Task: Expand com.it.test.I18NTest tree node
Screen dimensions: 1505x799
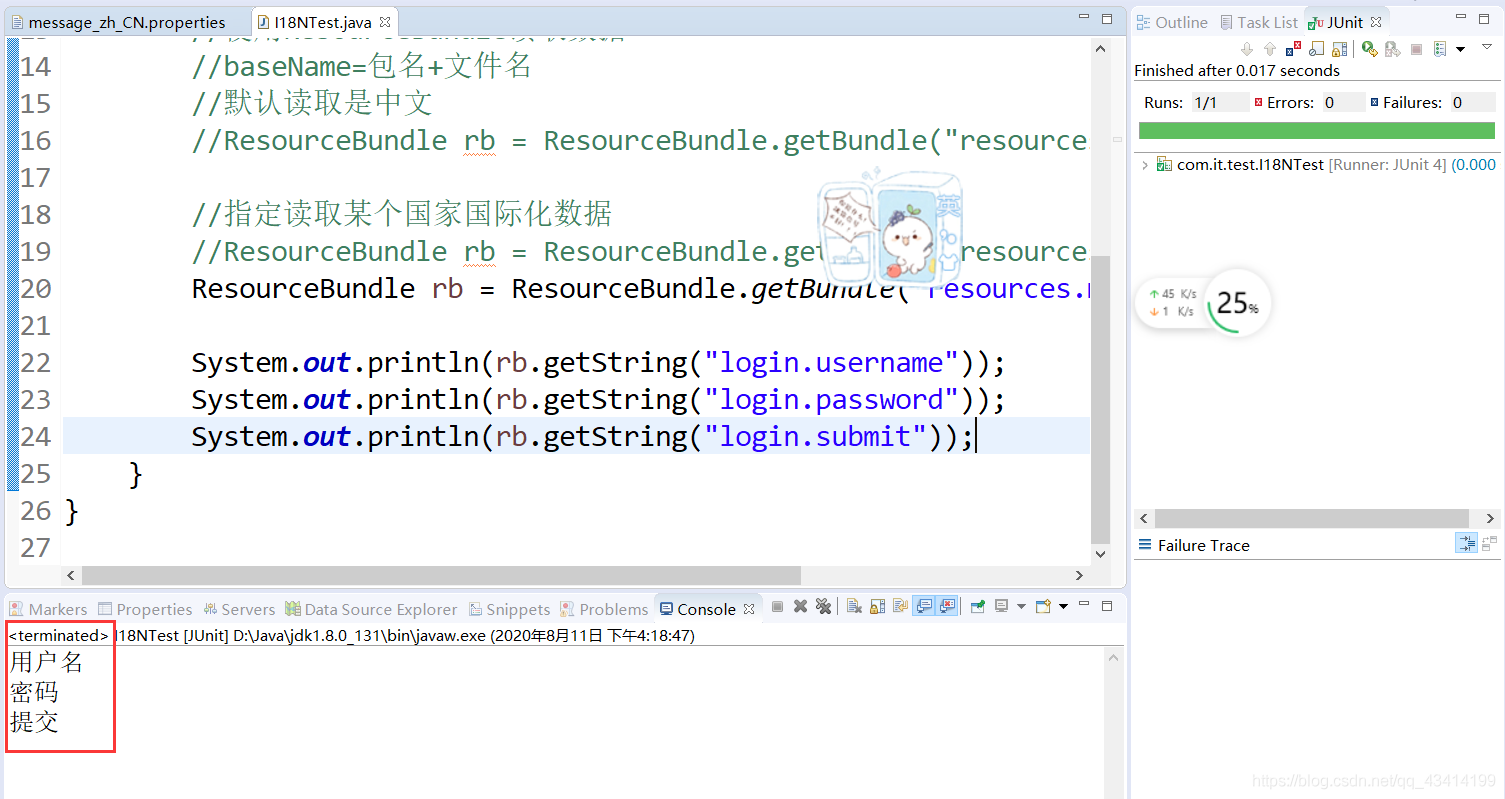Action: pyautogui.click(x=1145, y=164)
